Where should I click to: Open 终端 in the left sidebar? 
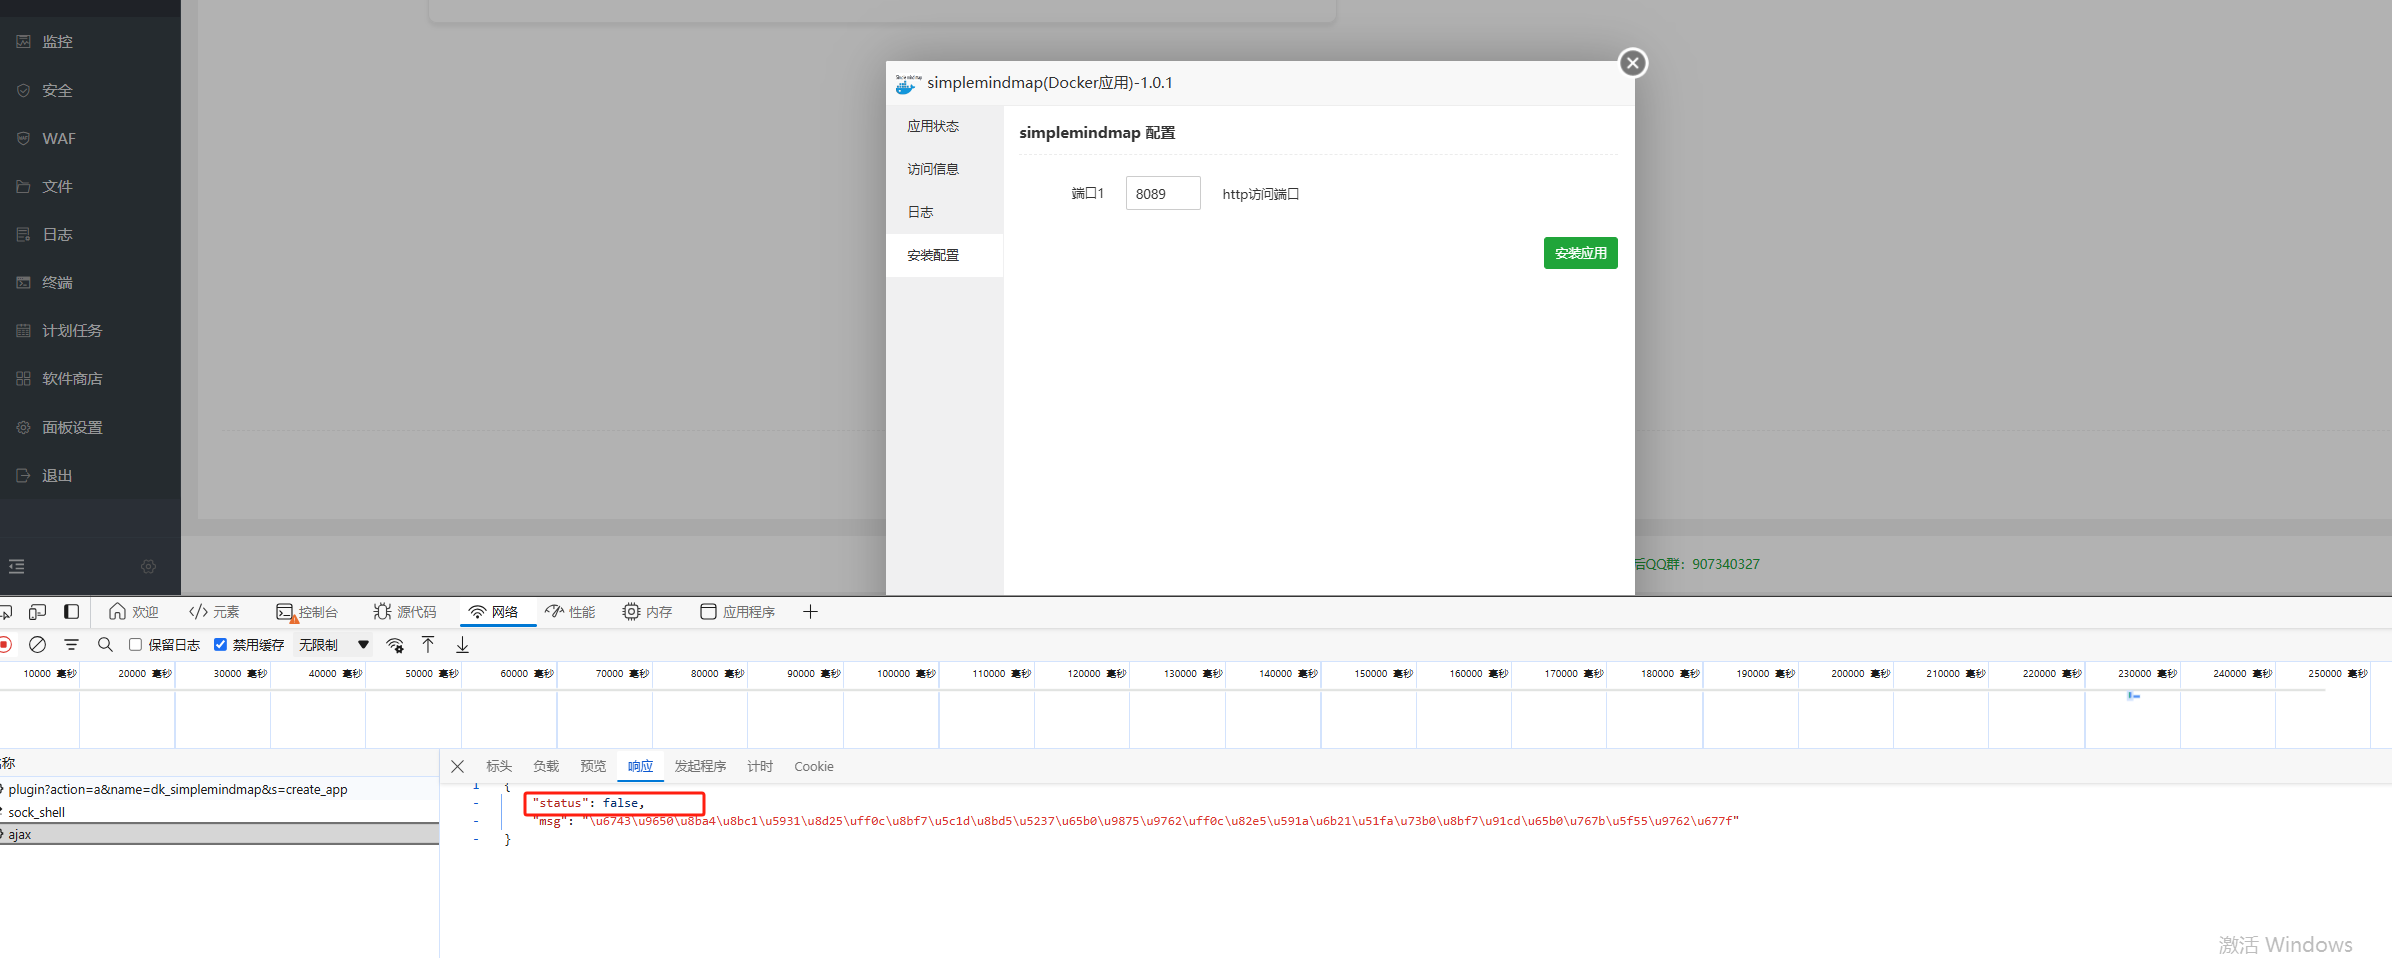57,282
